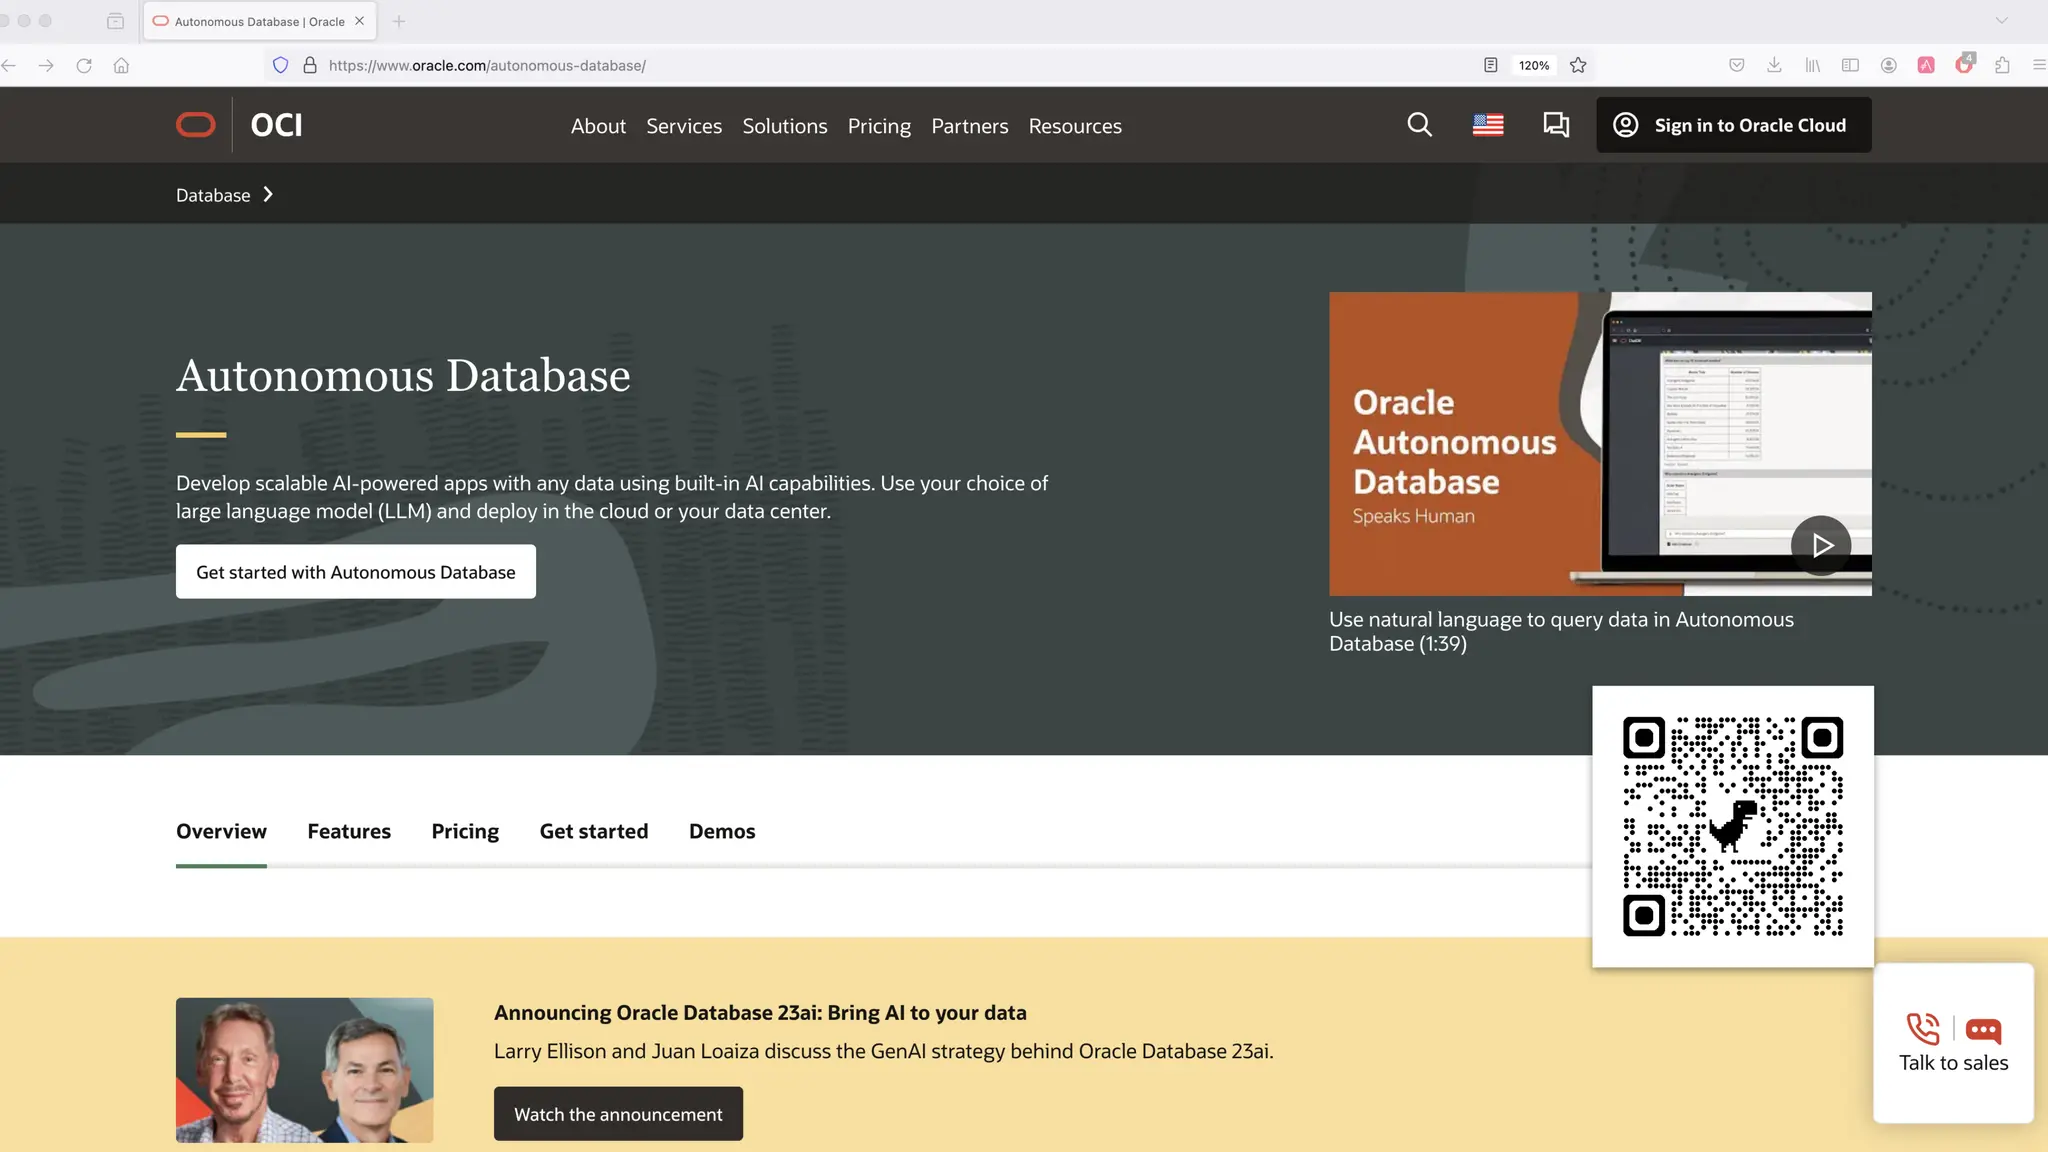The height and width of the screenshot is (1152, 2048).
Task: Click the browser reload icon
Action: click(x=84, y=65)
